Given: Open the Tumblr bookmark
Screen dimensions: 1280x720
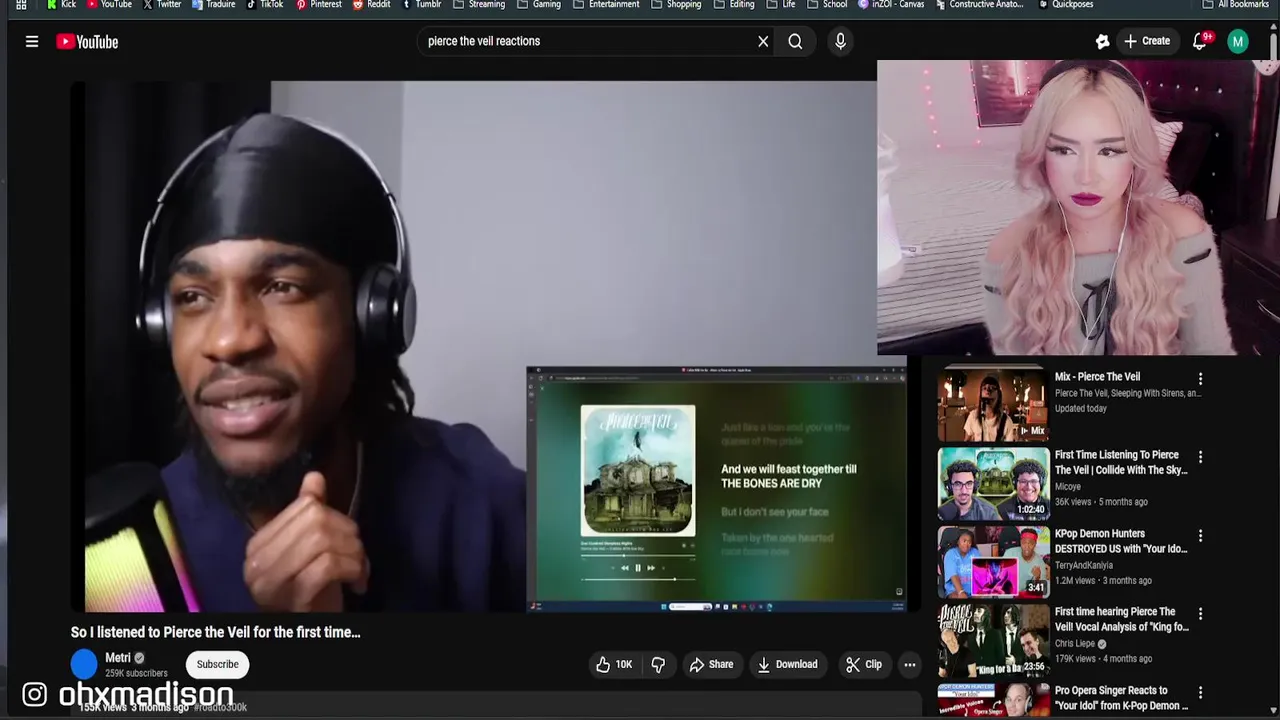Looking at the screenshot, I should pyautogui.click(x=421, y=5).
